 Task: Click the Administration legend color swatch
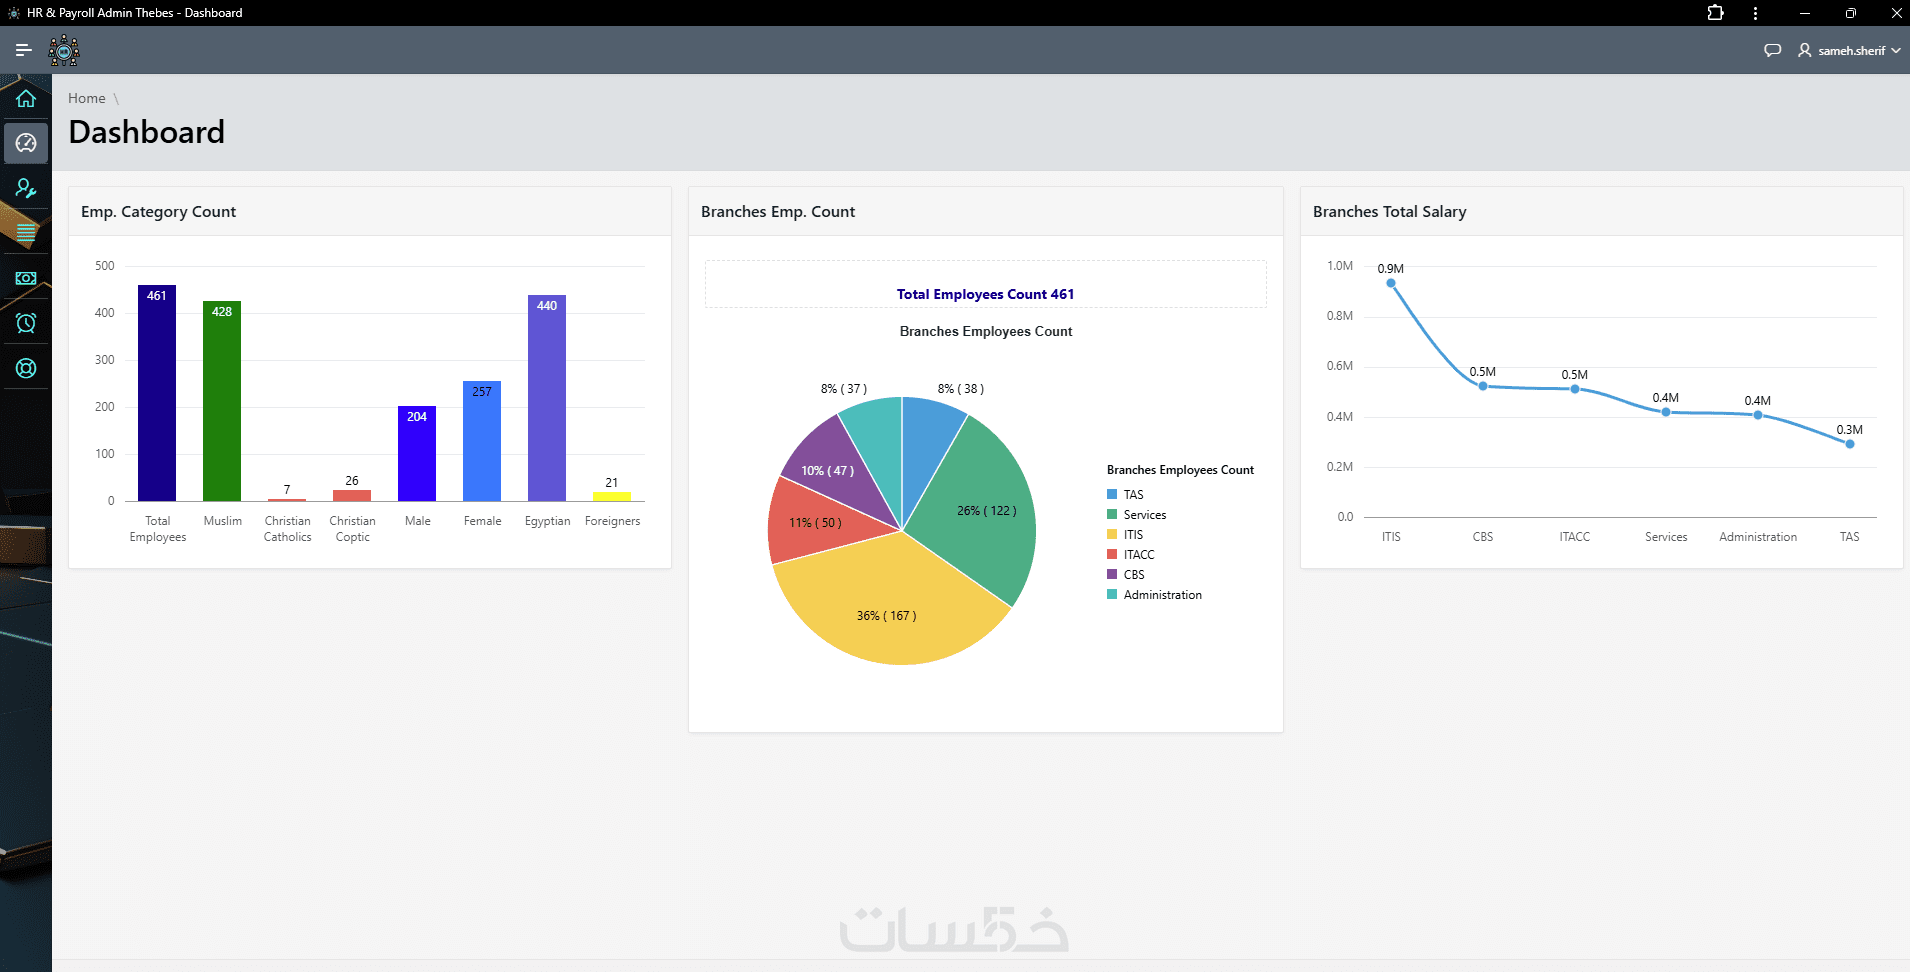tap(1112, 595)
